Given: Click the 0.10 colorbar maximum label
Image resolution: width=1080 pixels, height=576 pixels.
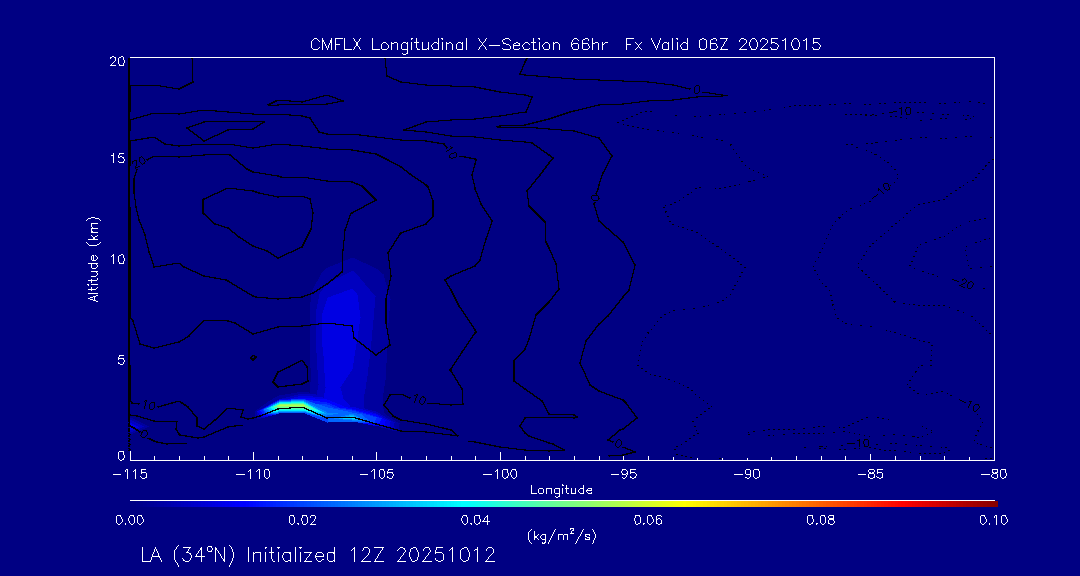Looking at the screenshot, I should [x=993, y=520].
